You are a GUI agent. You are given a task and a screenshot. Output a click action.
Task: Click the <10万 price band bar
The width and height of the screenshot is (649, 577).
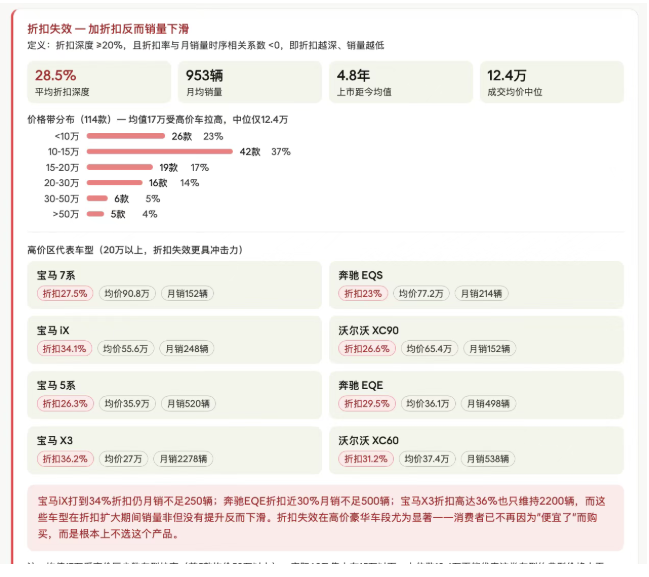tap(125, 136)
